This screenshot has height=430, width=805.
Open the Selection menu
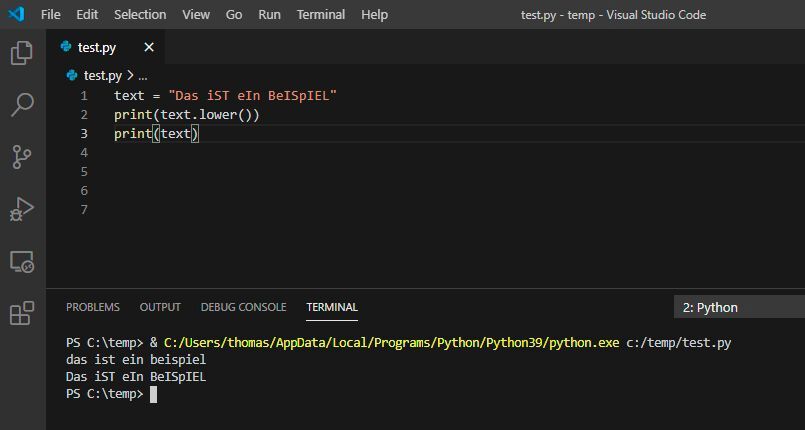140,14
